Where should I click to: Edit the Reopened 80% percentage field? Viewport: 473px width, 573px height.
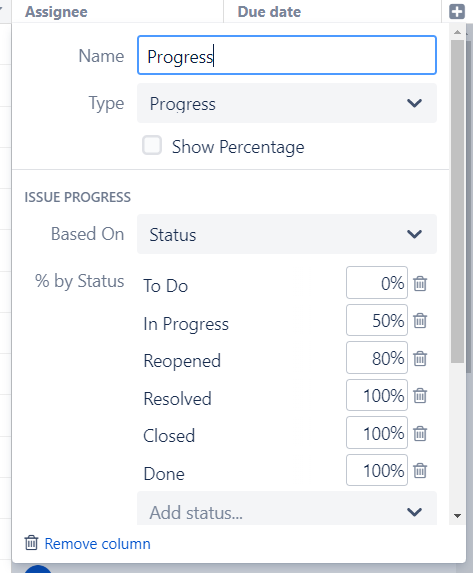coord(377,358)
